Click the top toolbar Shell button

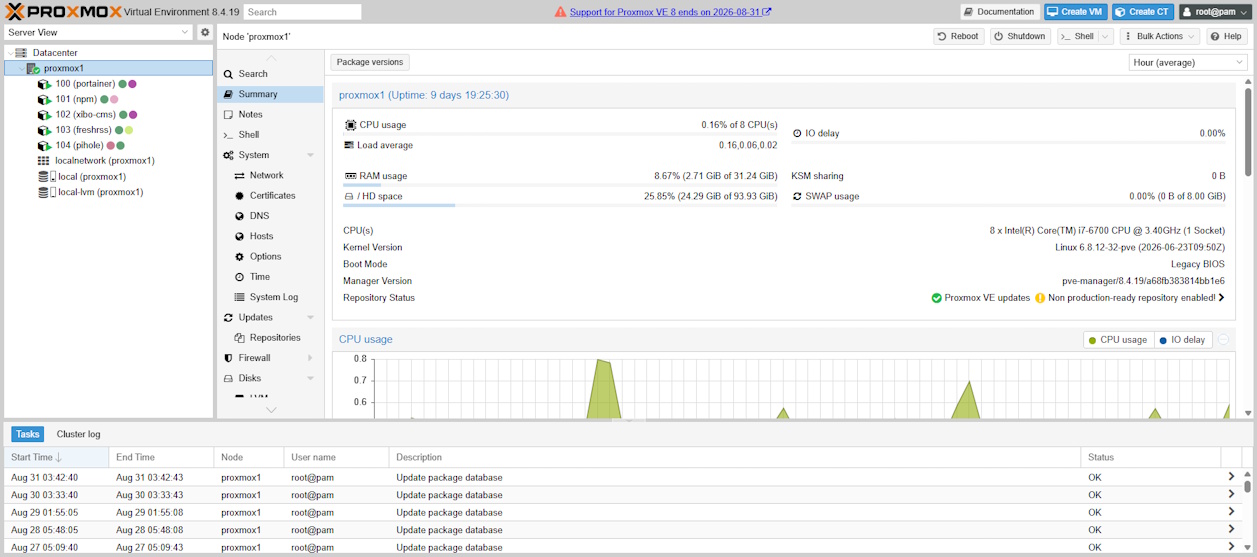tap(1077, 36)
